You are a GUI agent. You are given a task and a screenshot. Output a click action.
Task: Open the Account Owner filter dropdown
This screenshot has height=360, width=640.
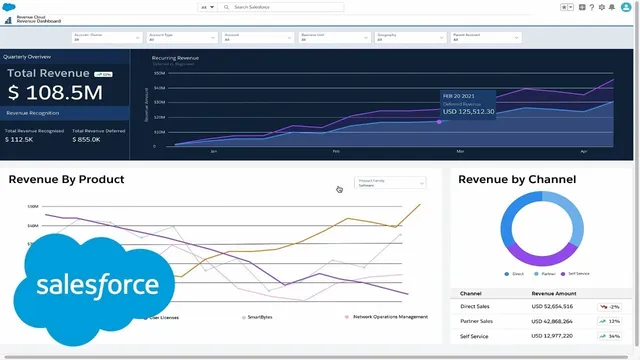click(107, 37)
